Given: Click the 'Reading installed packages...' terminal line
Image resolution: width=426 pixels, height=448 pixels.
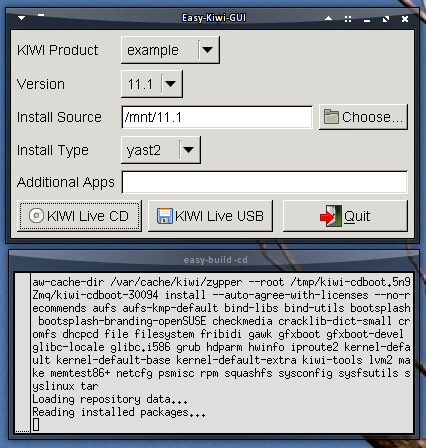Looking at the screenshot, I should pos(119,412).
